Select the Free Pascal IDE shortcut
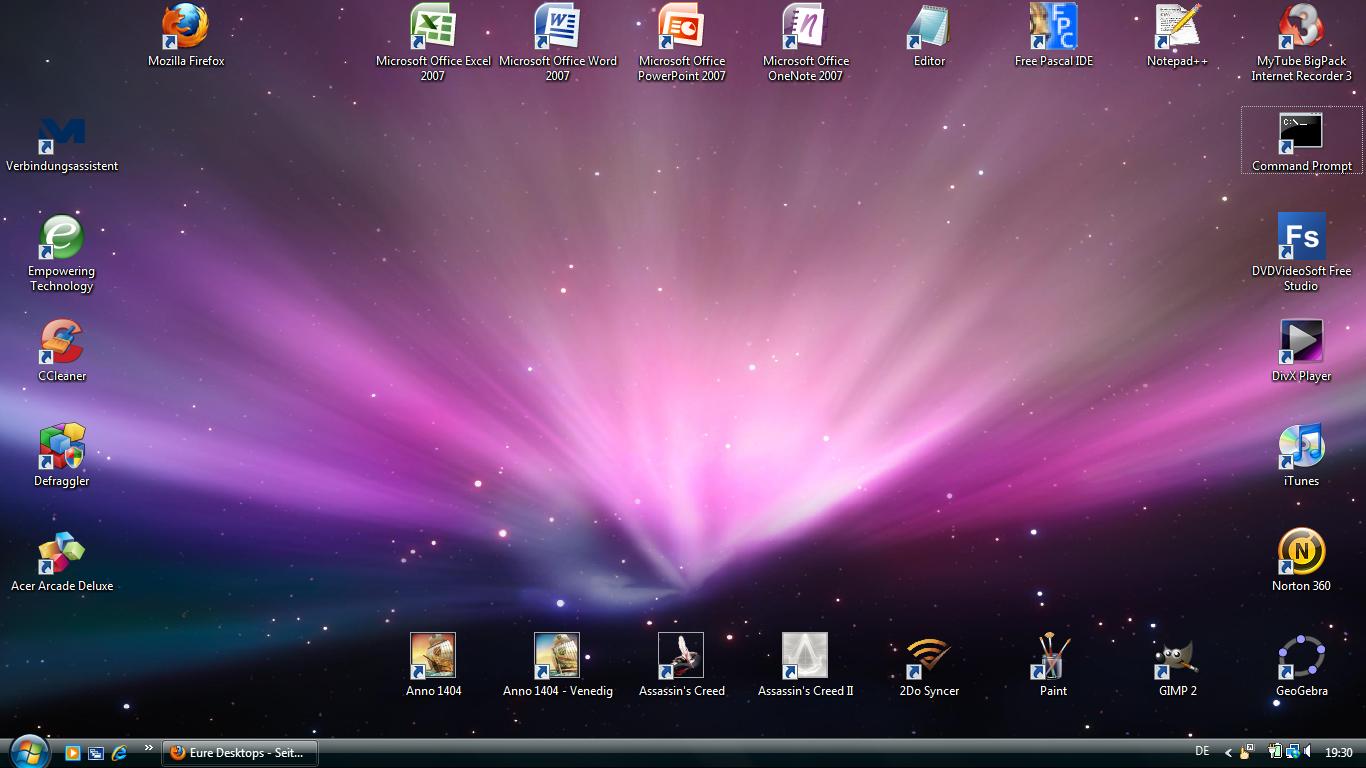Image resolution: width=1366 pixels, height=768 pixels. 1054,36
